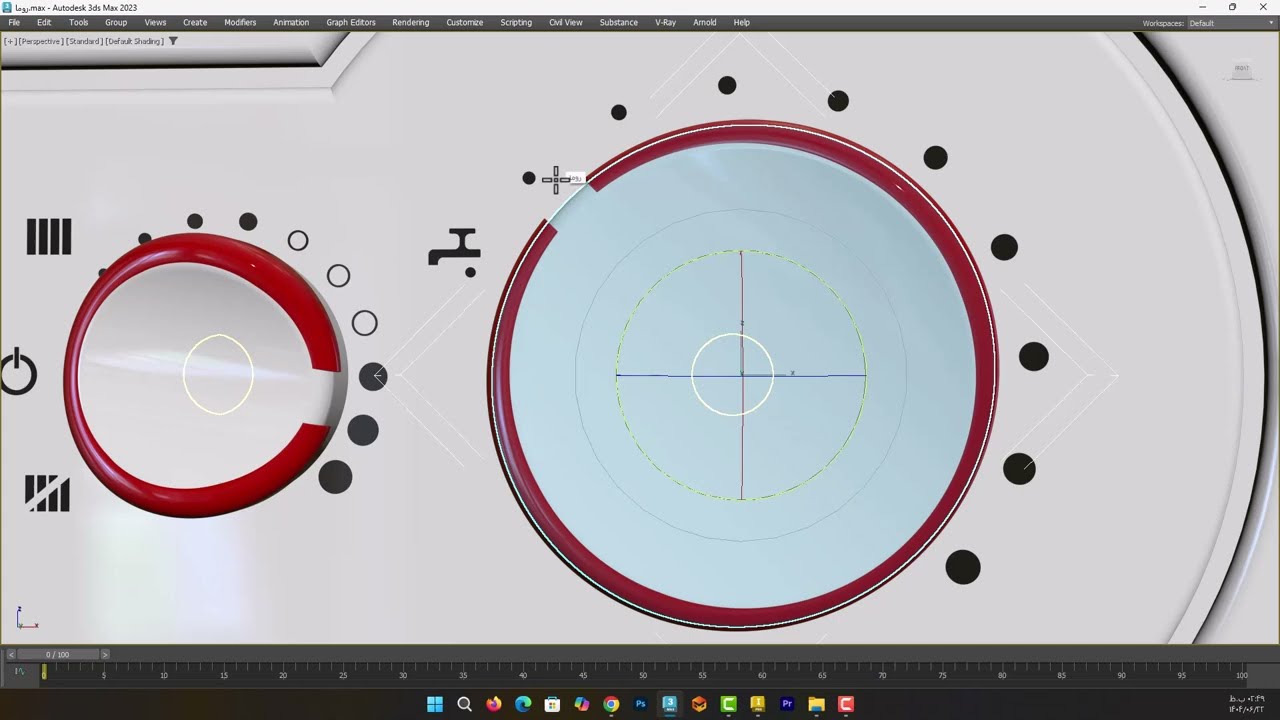Switch to Google Chrome on the taskbar
Screen dimensions: 1280x720
click(611, 704)
